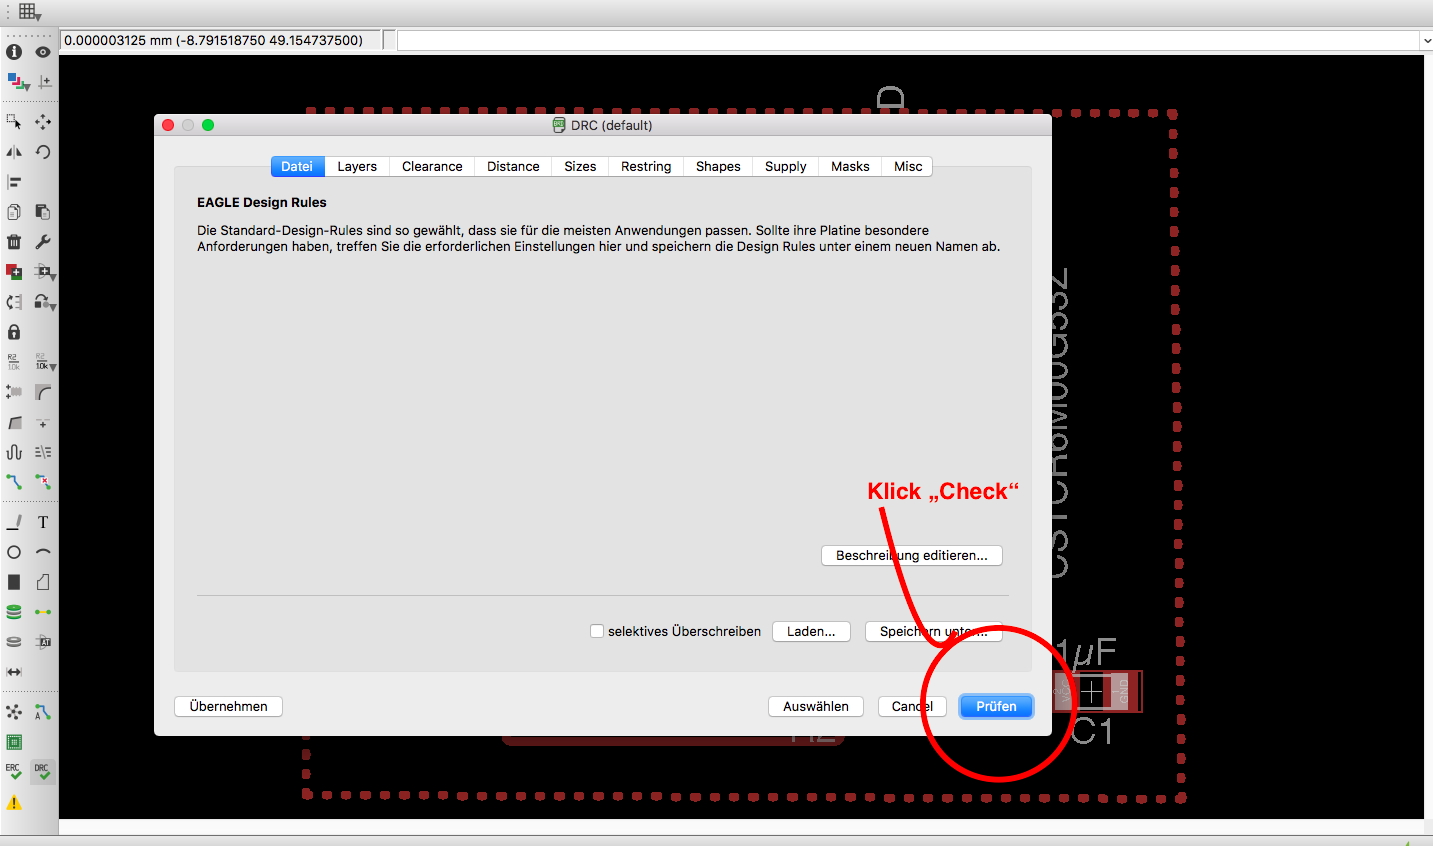Open the grid settings icon
The image size is (1433, 846).
tap(29, 12)
